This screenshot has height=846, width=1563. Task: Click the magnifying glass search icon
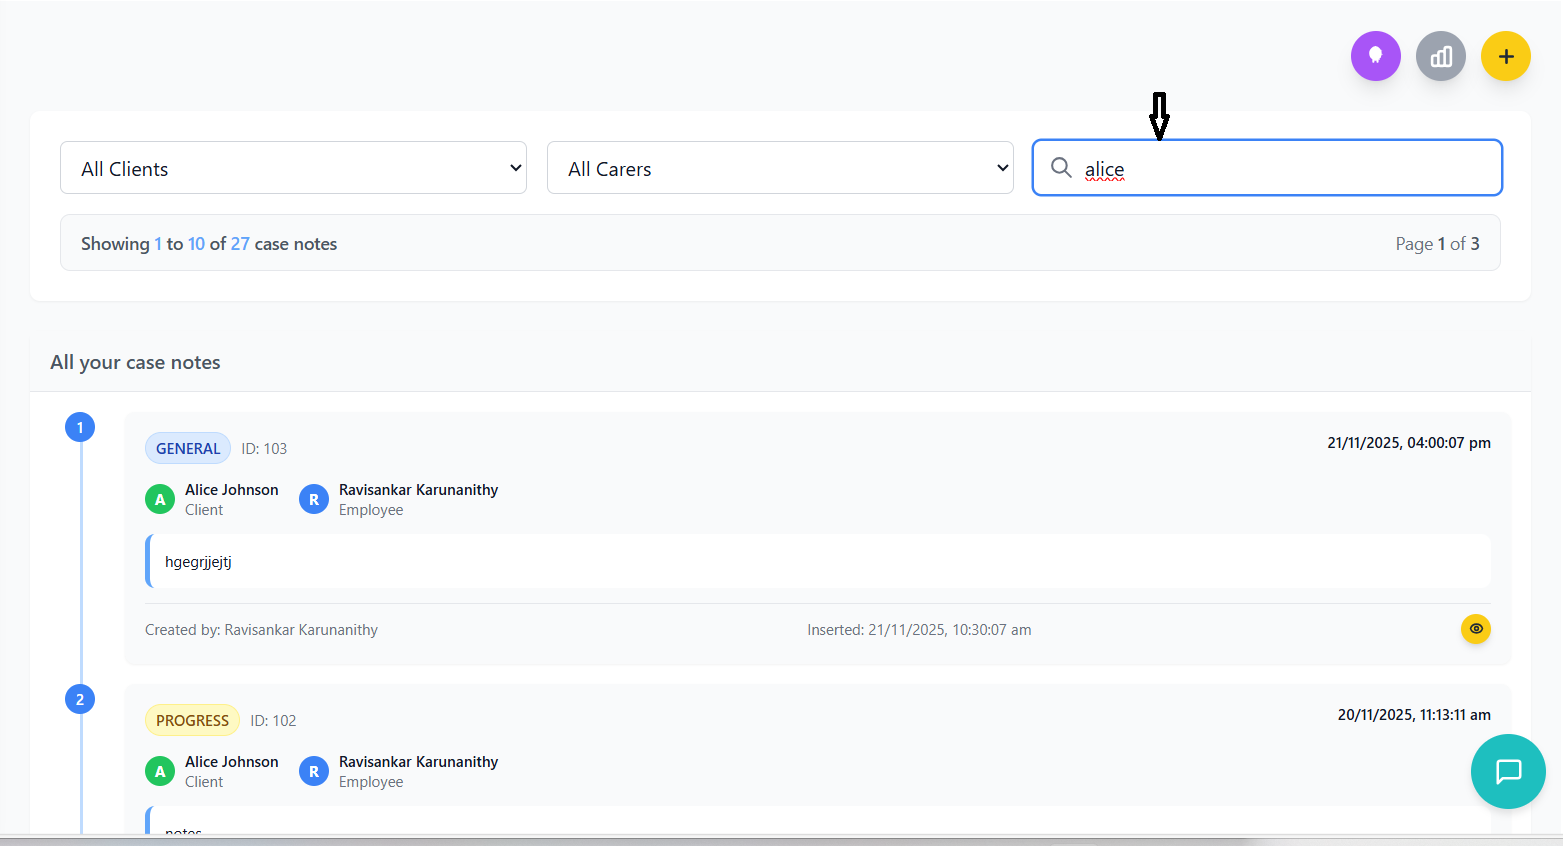(x=1061, y=167)
